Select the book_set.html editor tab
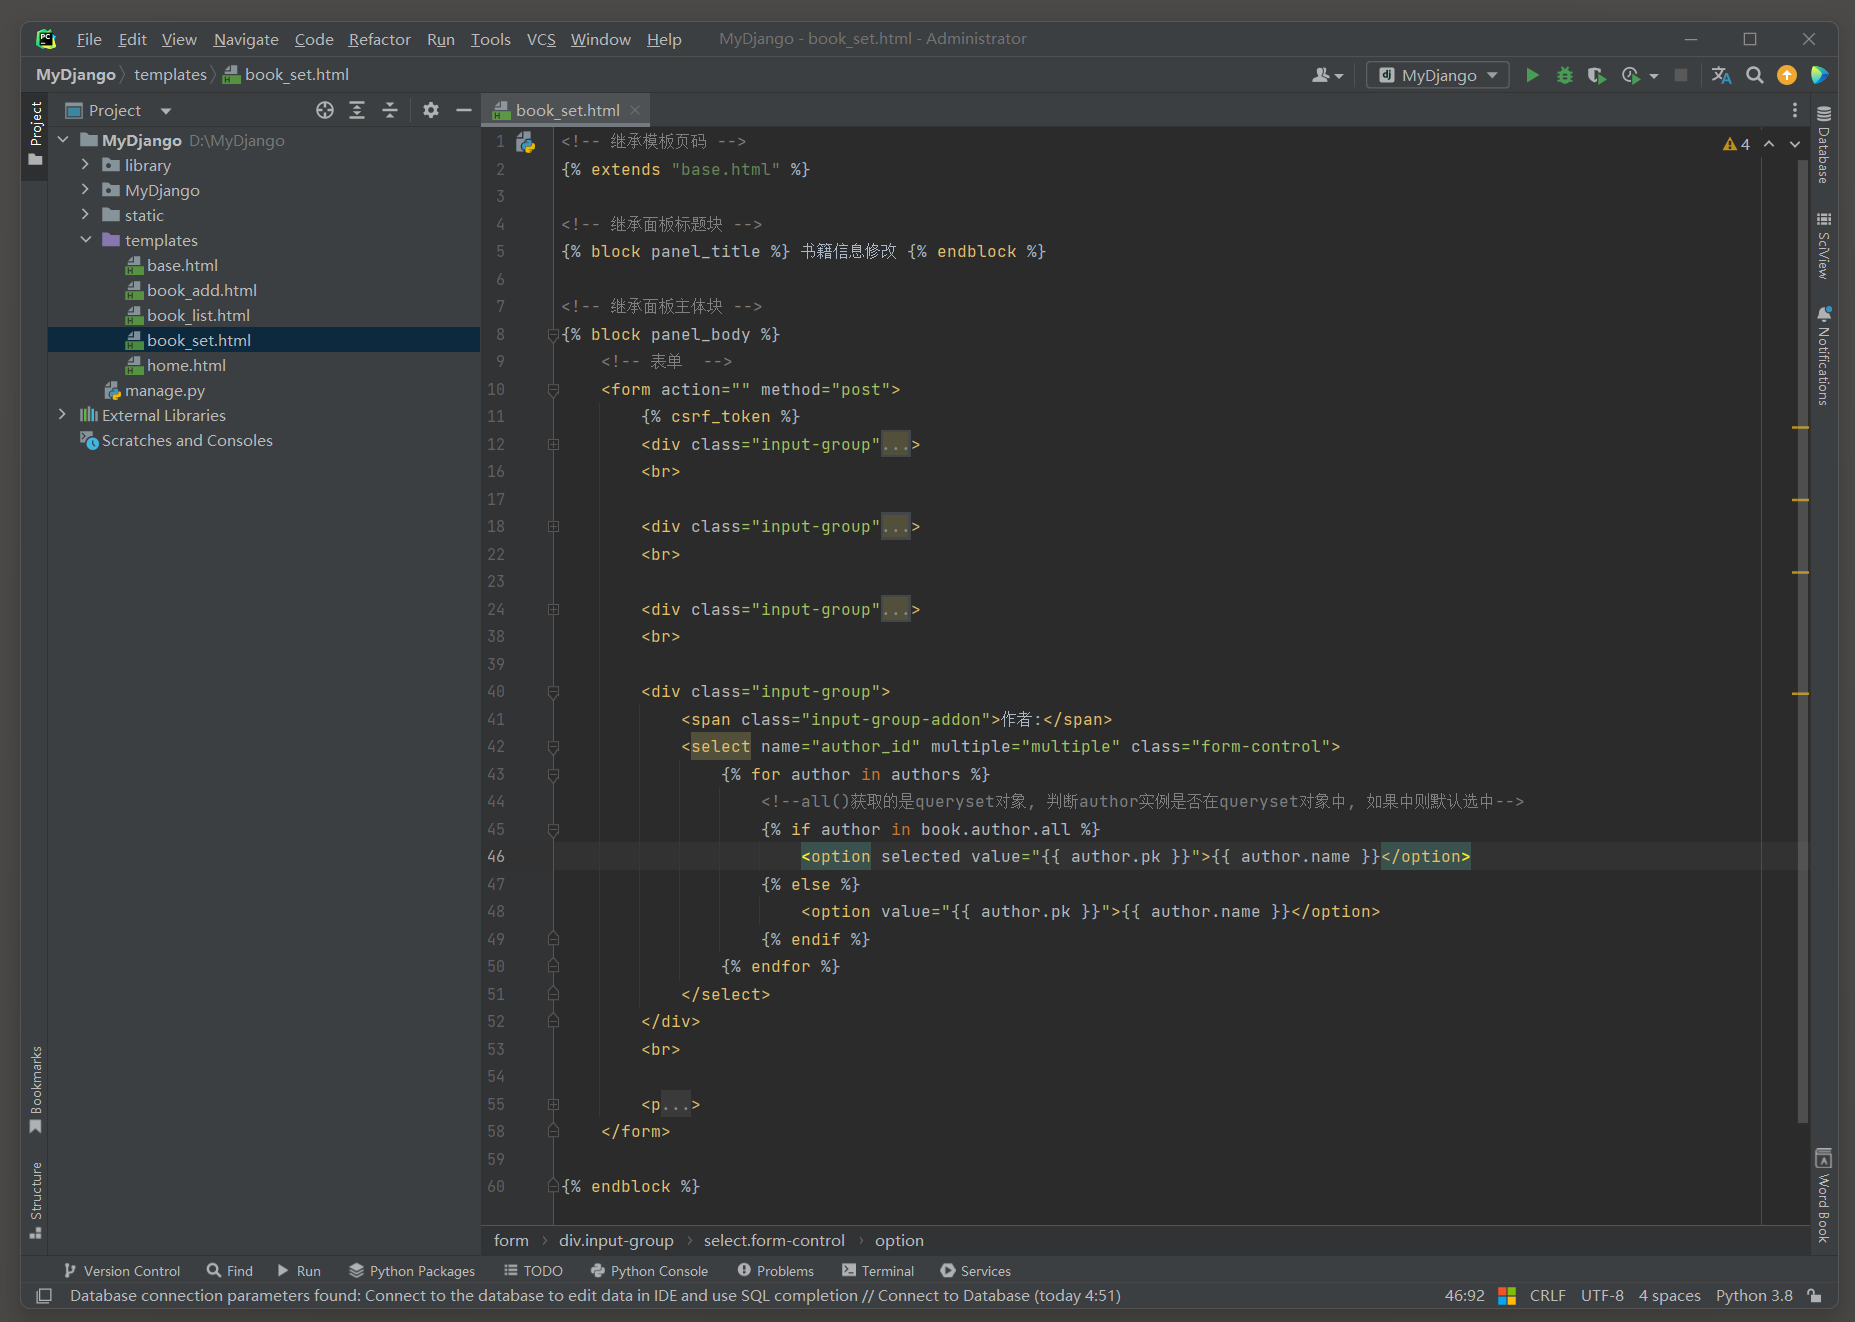The image size is (1855, 1322). [566, 110]
